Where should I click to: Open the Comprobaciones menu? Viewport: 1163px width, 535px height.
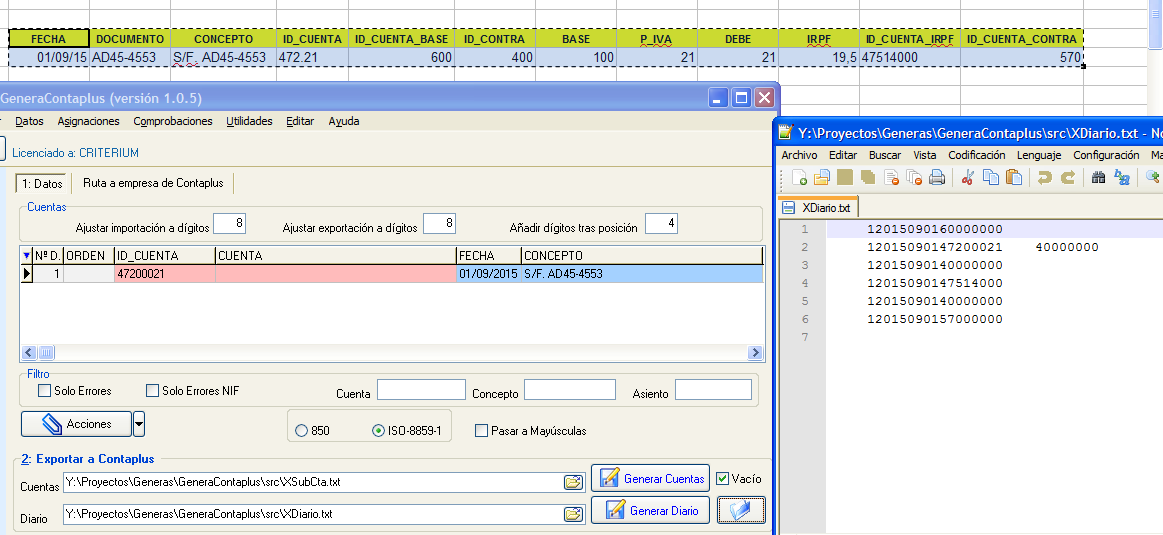click(x=173, y=121)
